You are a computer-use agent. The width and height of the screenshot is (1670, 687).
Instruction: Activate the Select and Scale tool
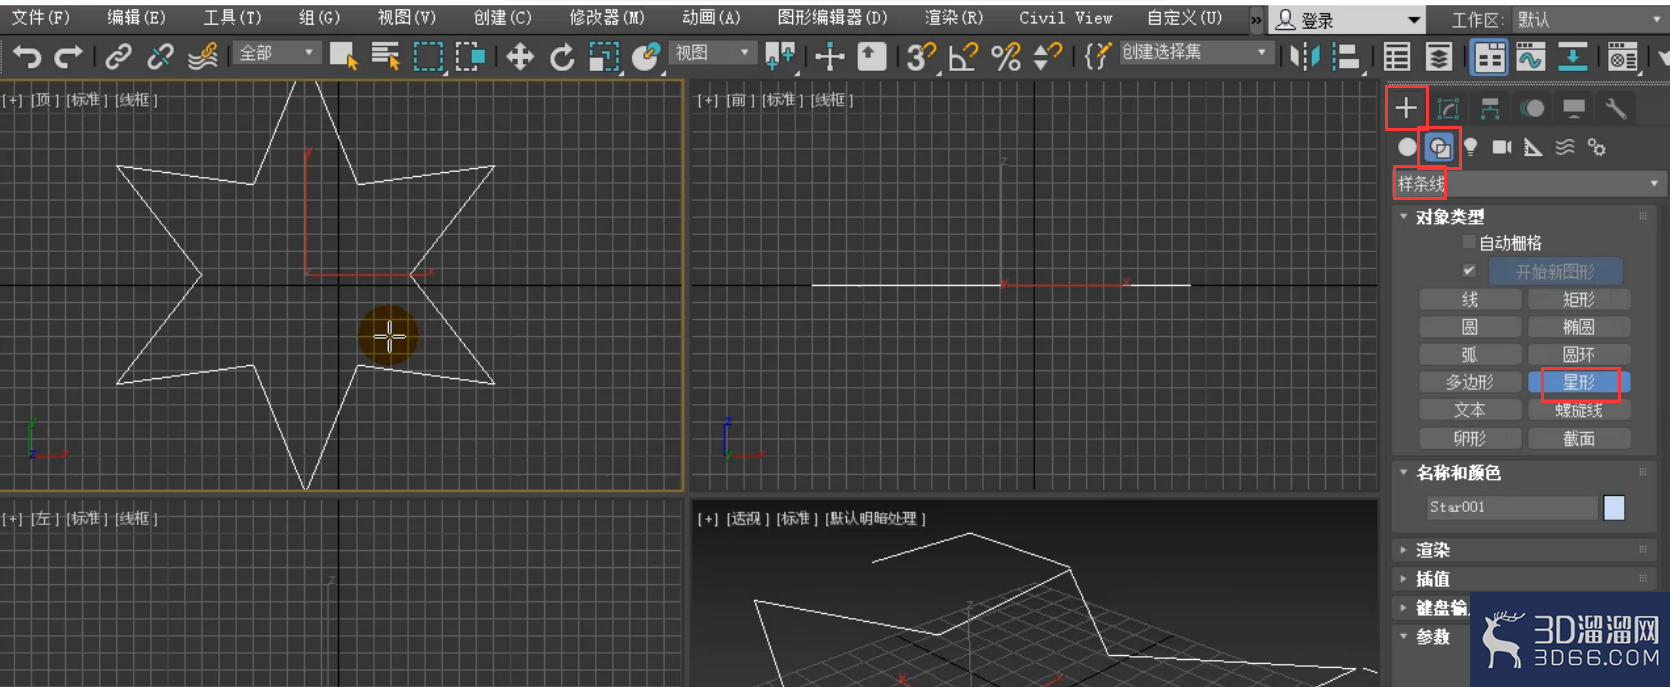coord(604,57)
